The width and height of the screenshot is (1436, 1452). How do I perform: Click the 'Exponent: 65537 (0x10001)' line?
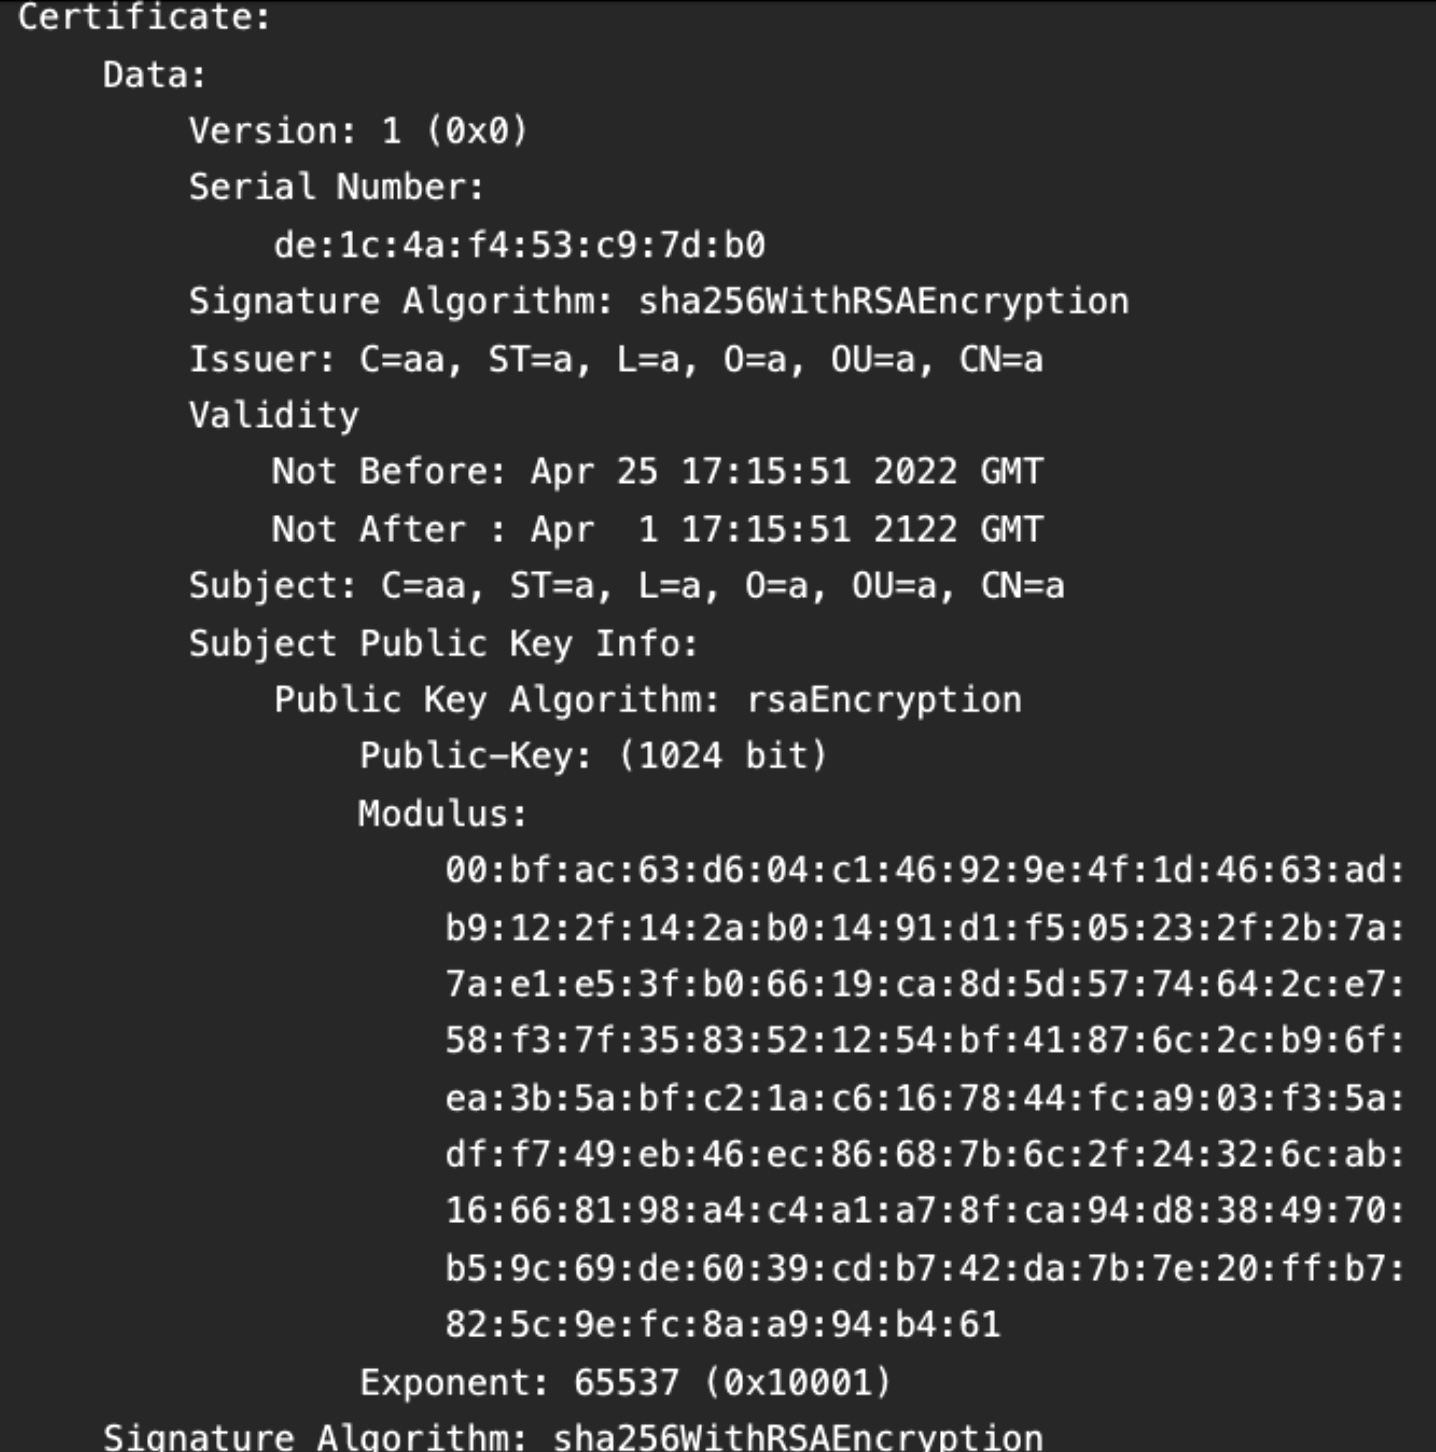(x=625, y=1382)
